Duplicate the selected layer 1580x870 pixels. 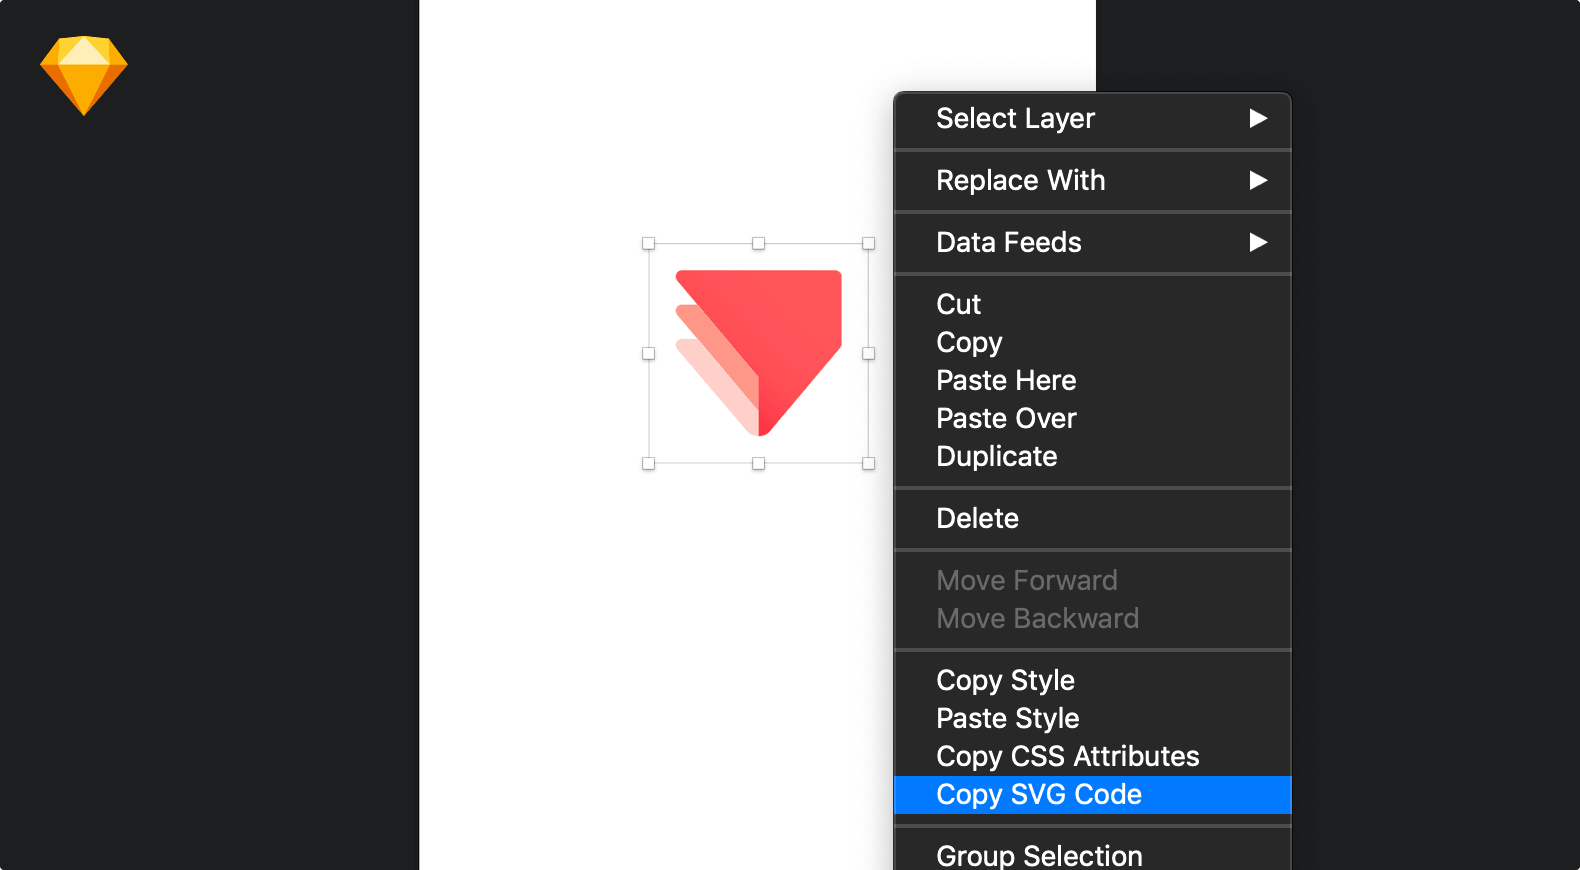tap(1092, 456)
